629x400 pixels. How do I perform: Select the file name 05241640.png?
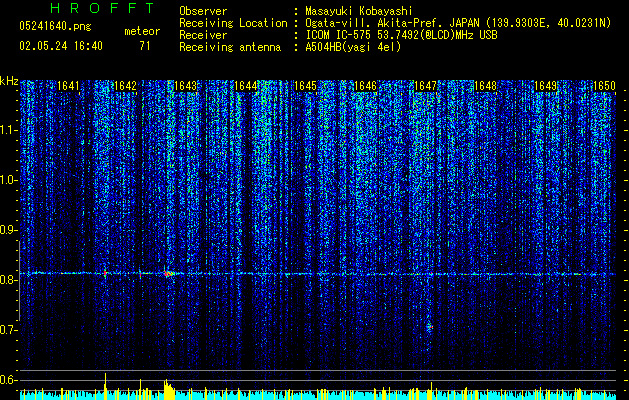(55, 26)
